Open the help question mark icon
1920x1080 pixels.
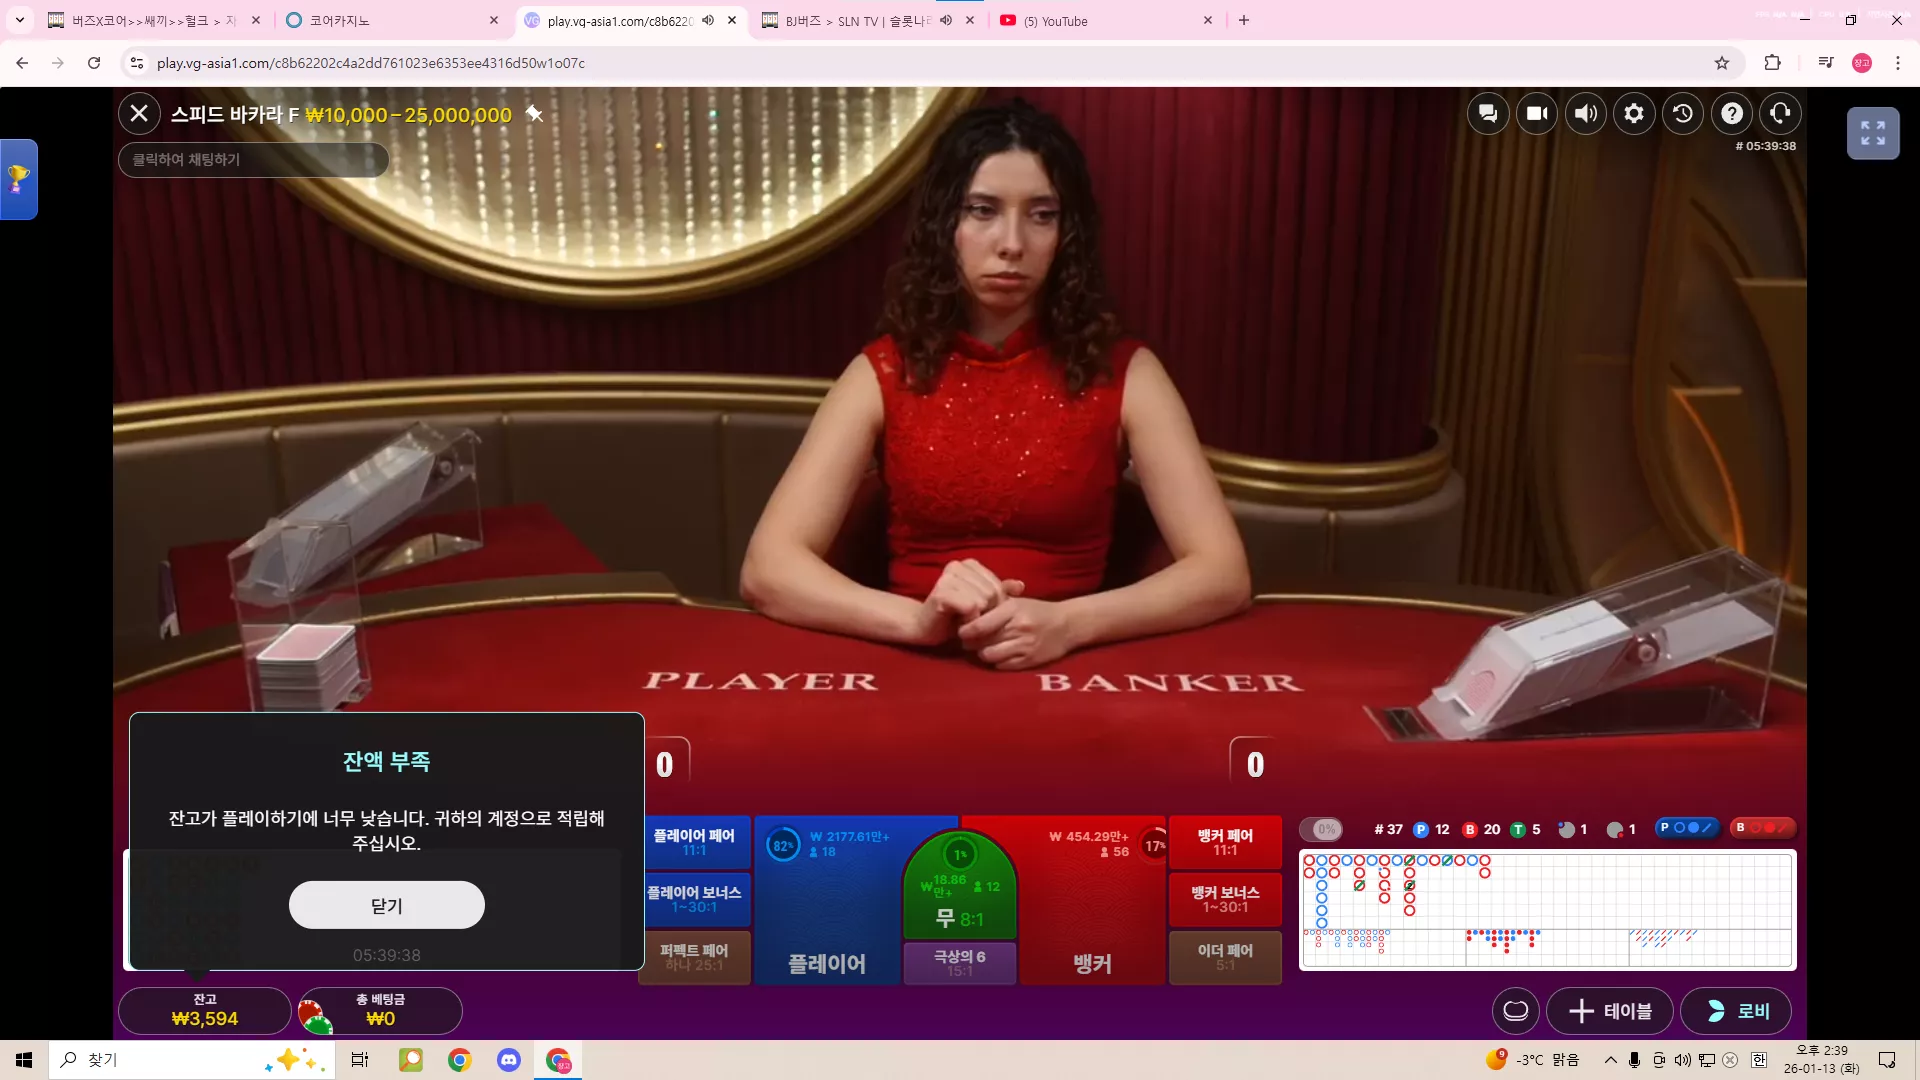click(x=1732, y=114)
